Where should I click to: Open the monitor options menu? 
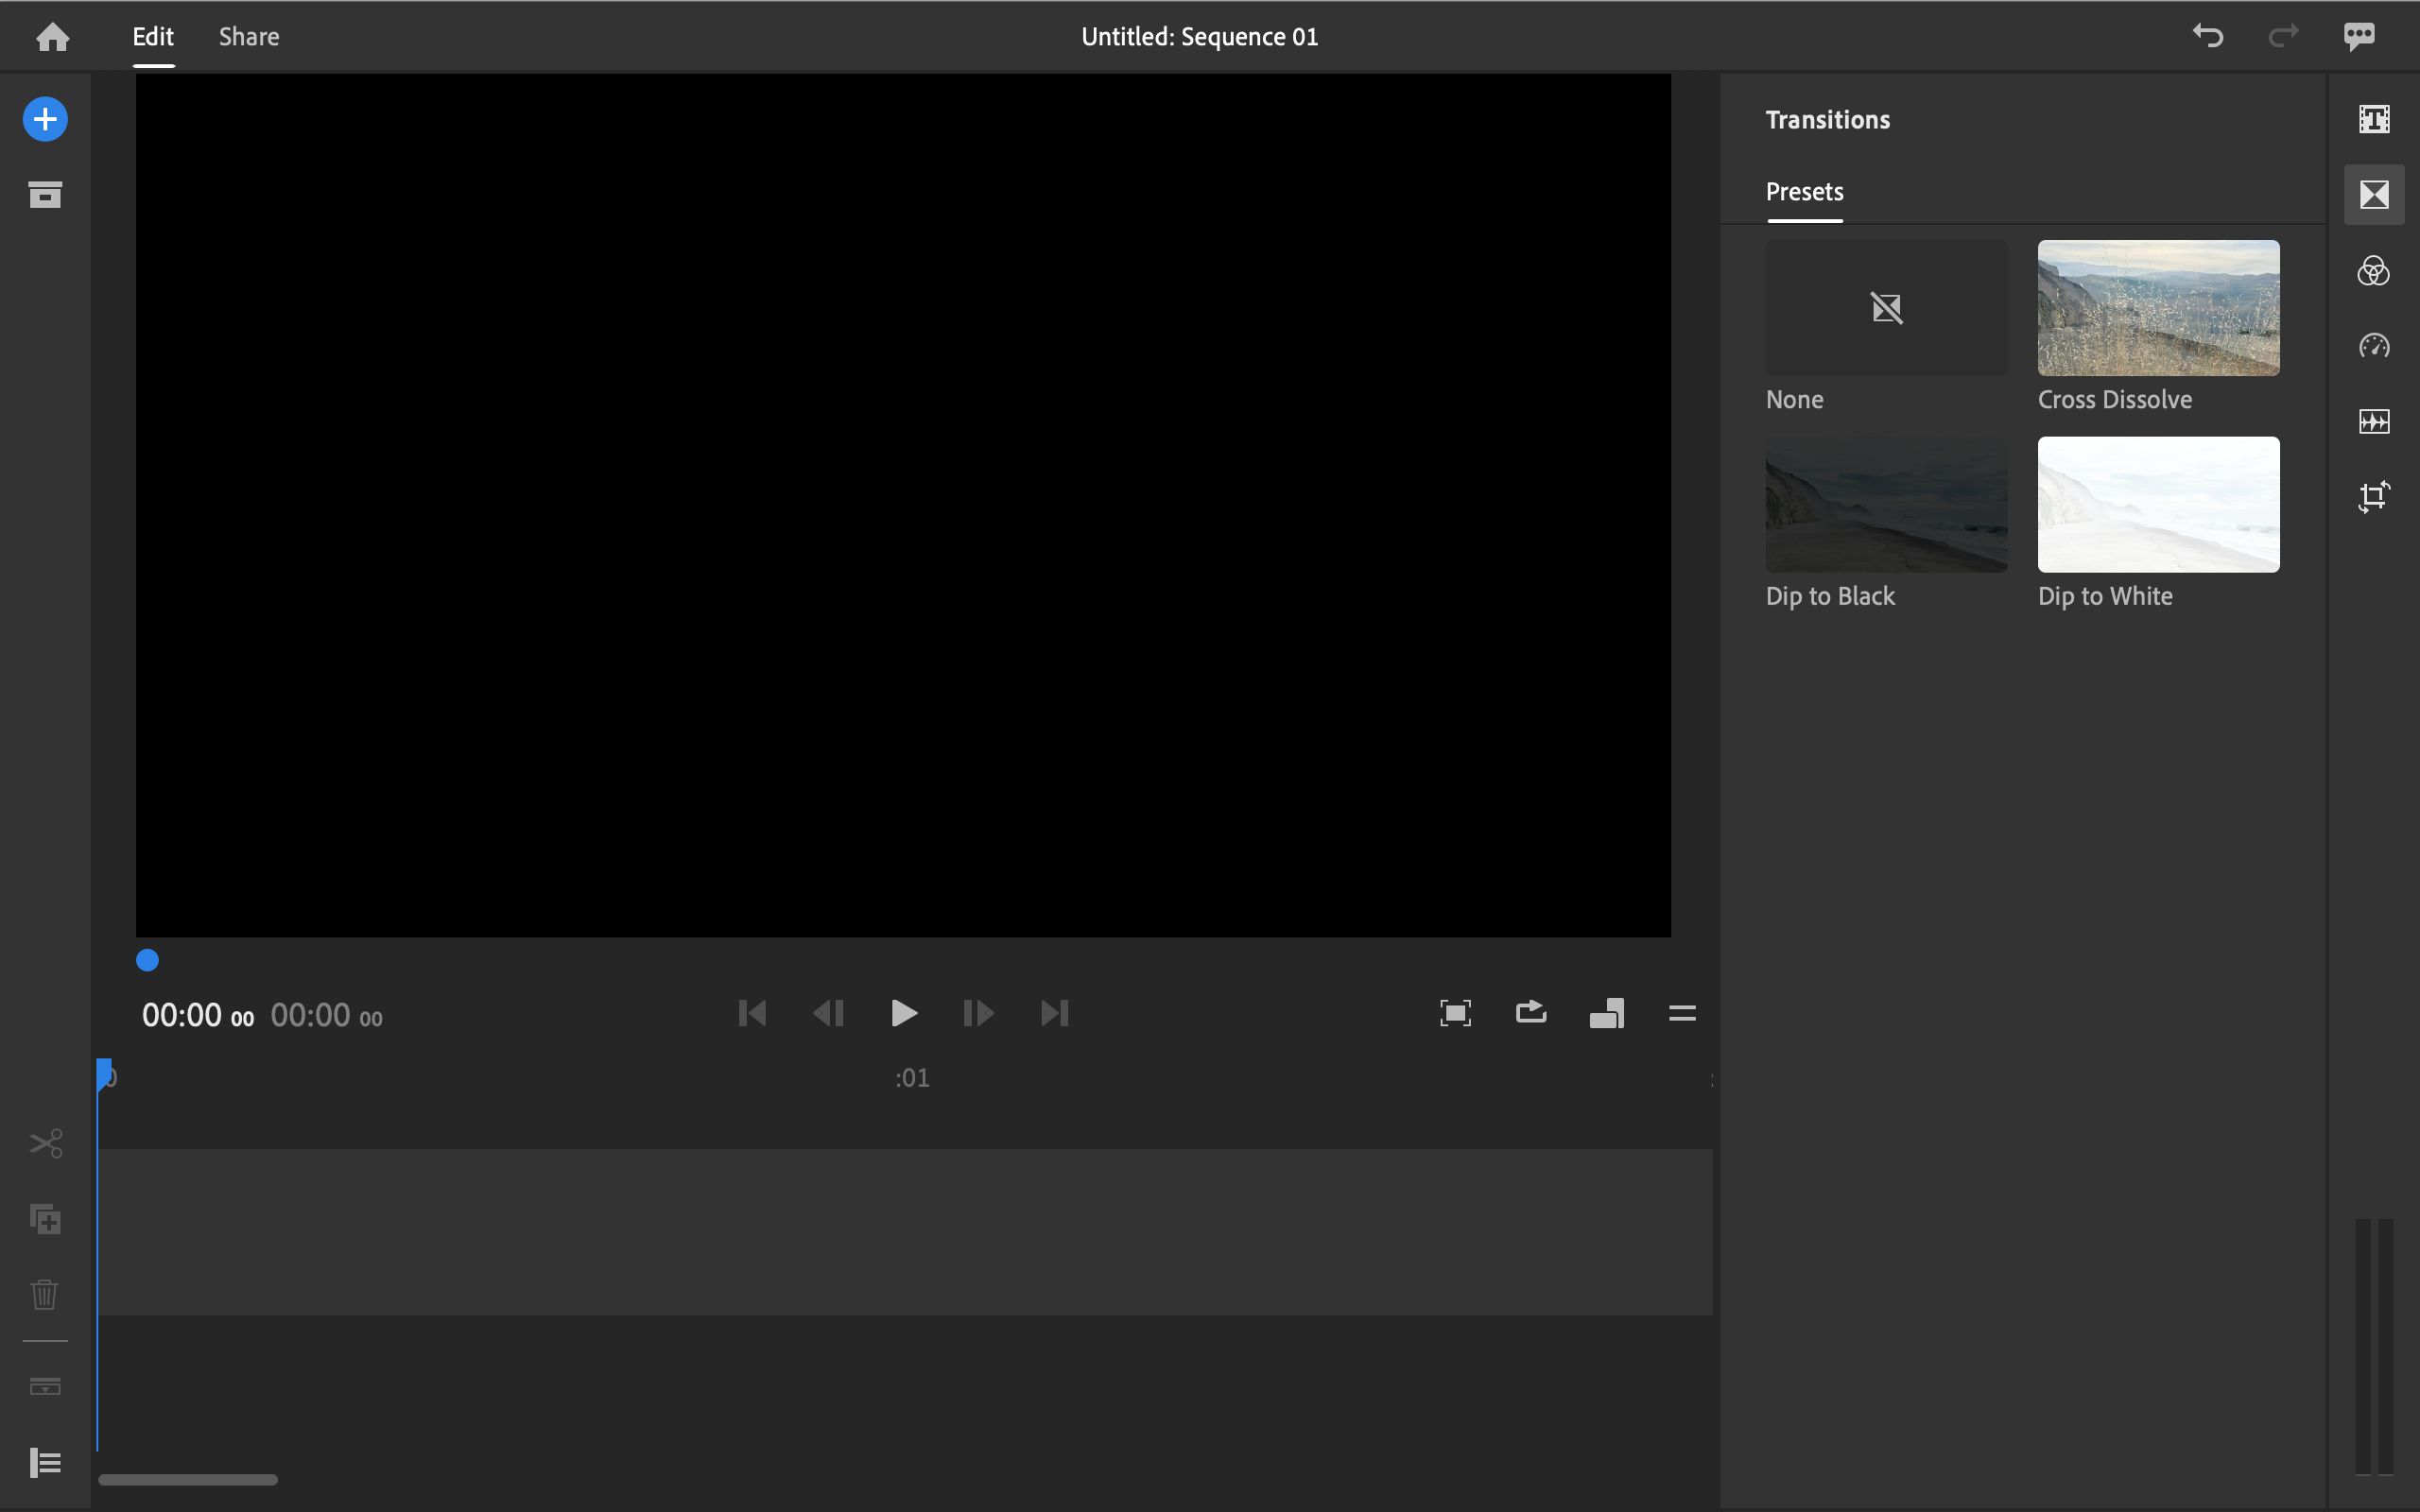1682,1013
